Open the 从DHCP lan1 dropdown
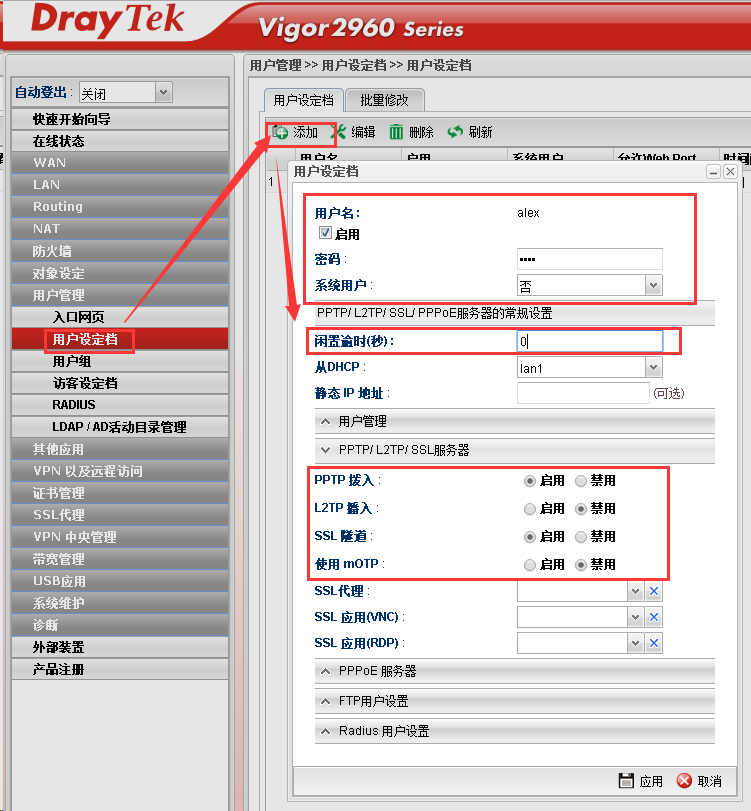This screenshot has width=751, height=811. (654, 368)
